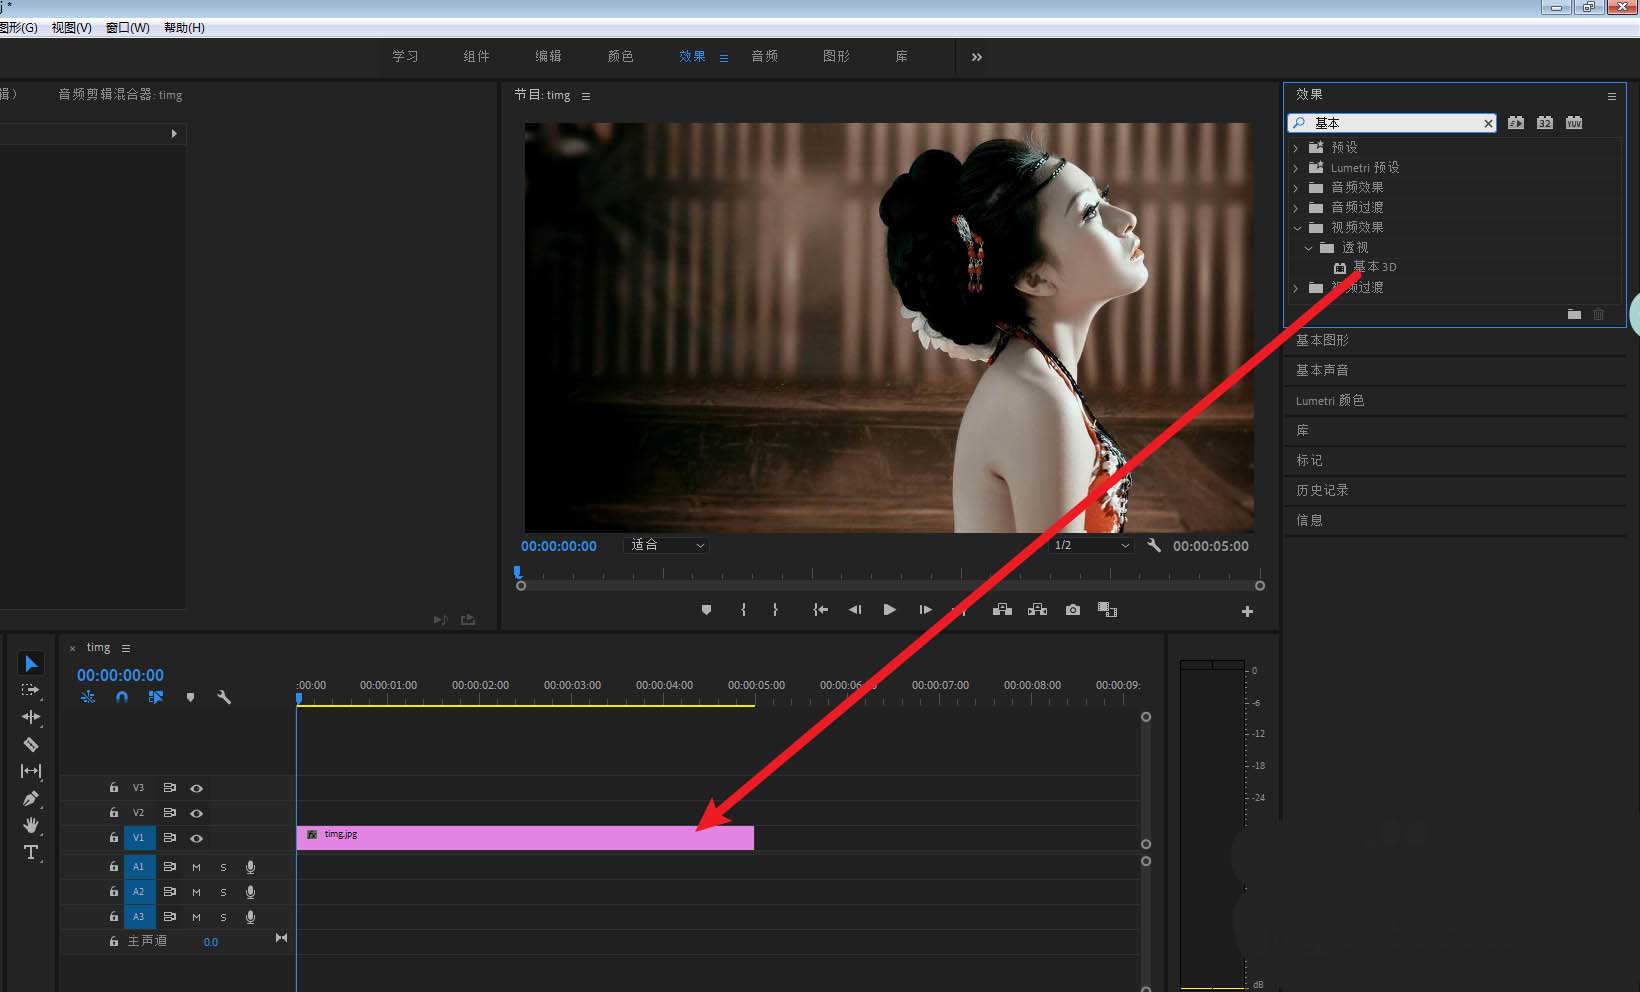Open timeline settings wrench icon
The image size is (1640, 992).
pos(224,697)
